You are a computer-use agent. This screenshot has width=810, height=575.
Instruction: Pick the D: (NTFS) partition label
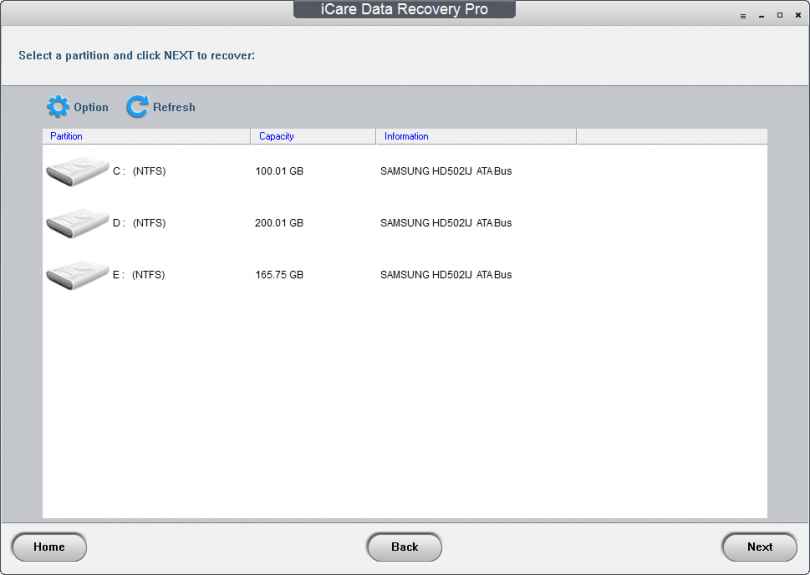(139, 223)
